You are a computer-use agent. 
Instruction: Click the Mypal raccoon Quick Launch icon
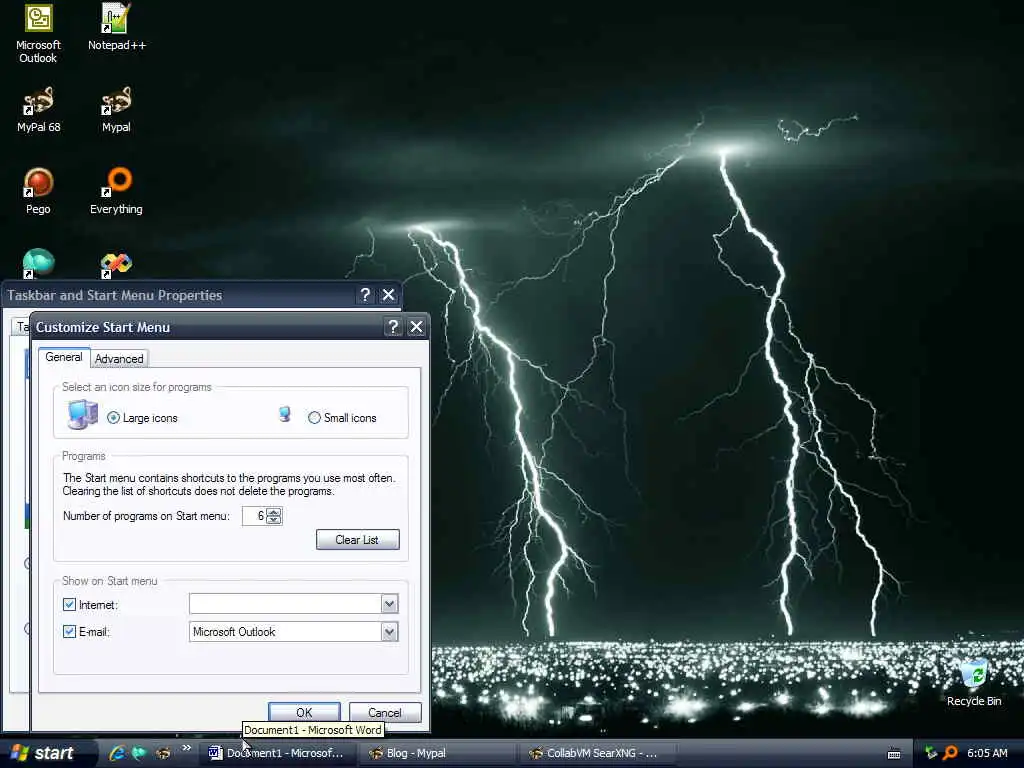pos(163,753)
